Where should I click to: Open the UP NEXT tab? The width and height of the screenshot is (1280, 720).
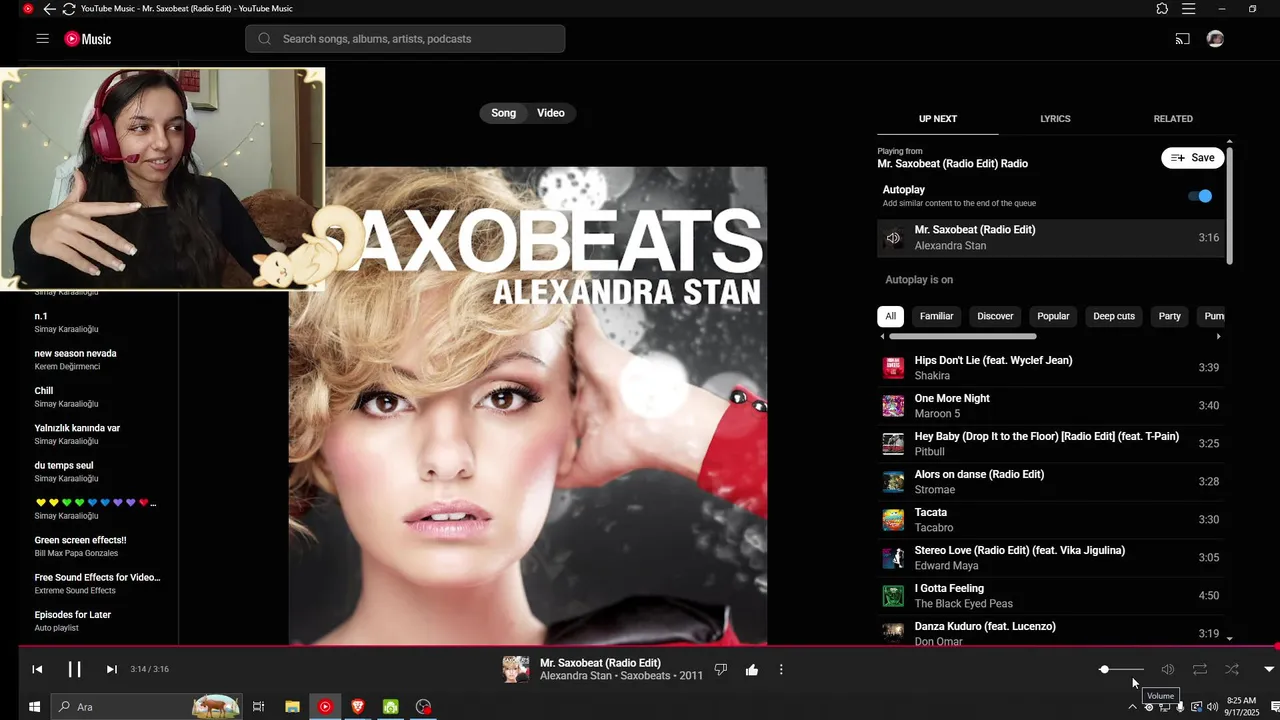pos(938,119)
